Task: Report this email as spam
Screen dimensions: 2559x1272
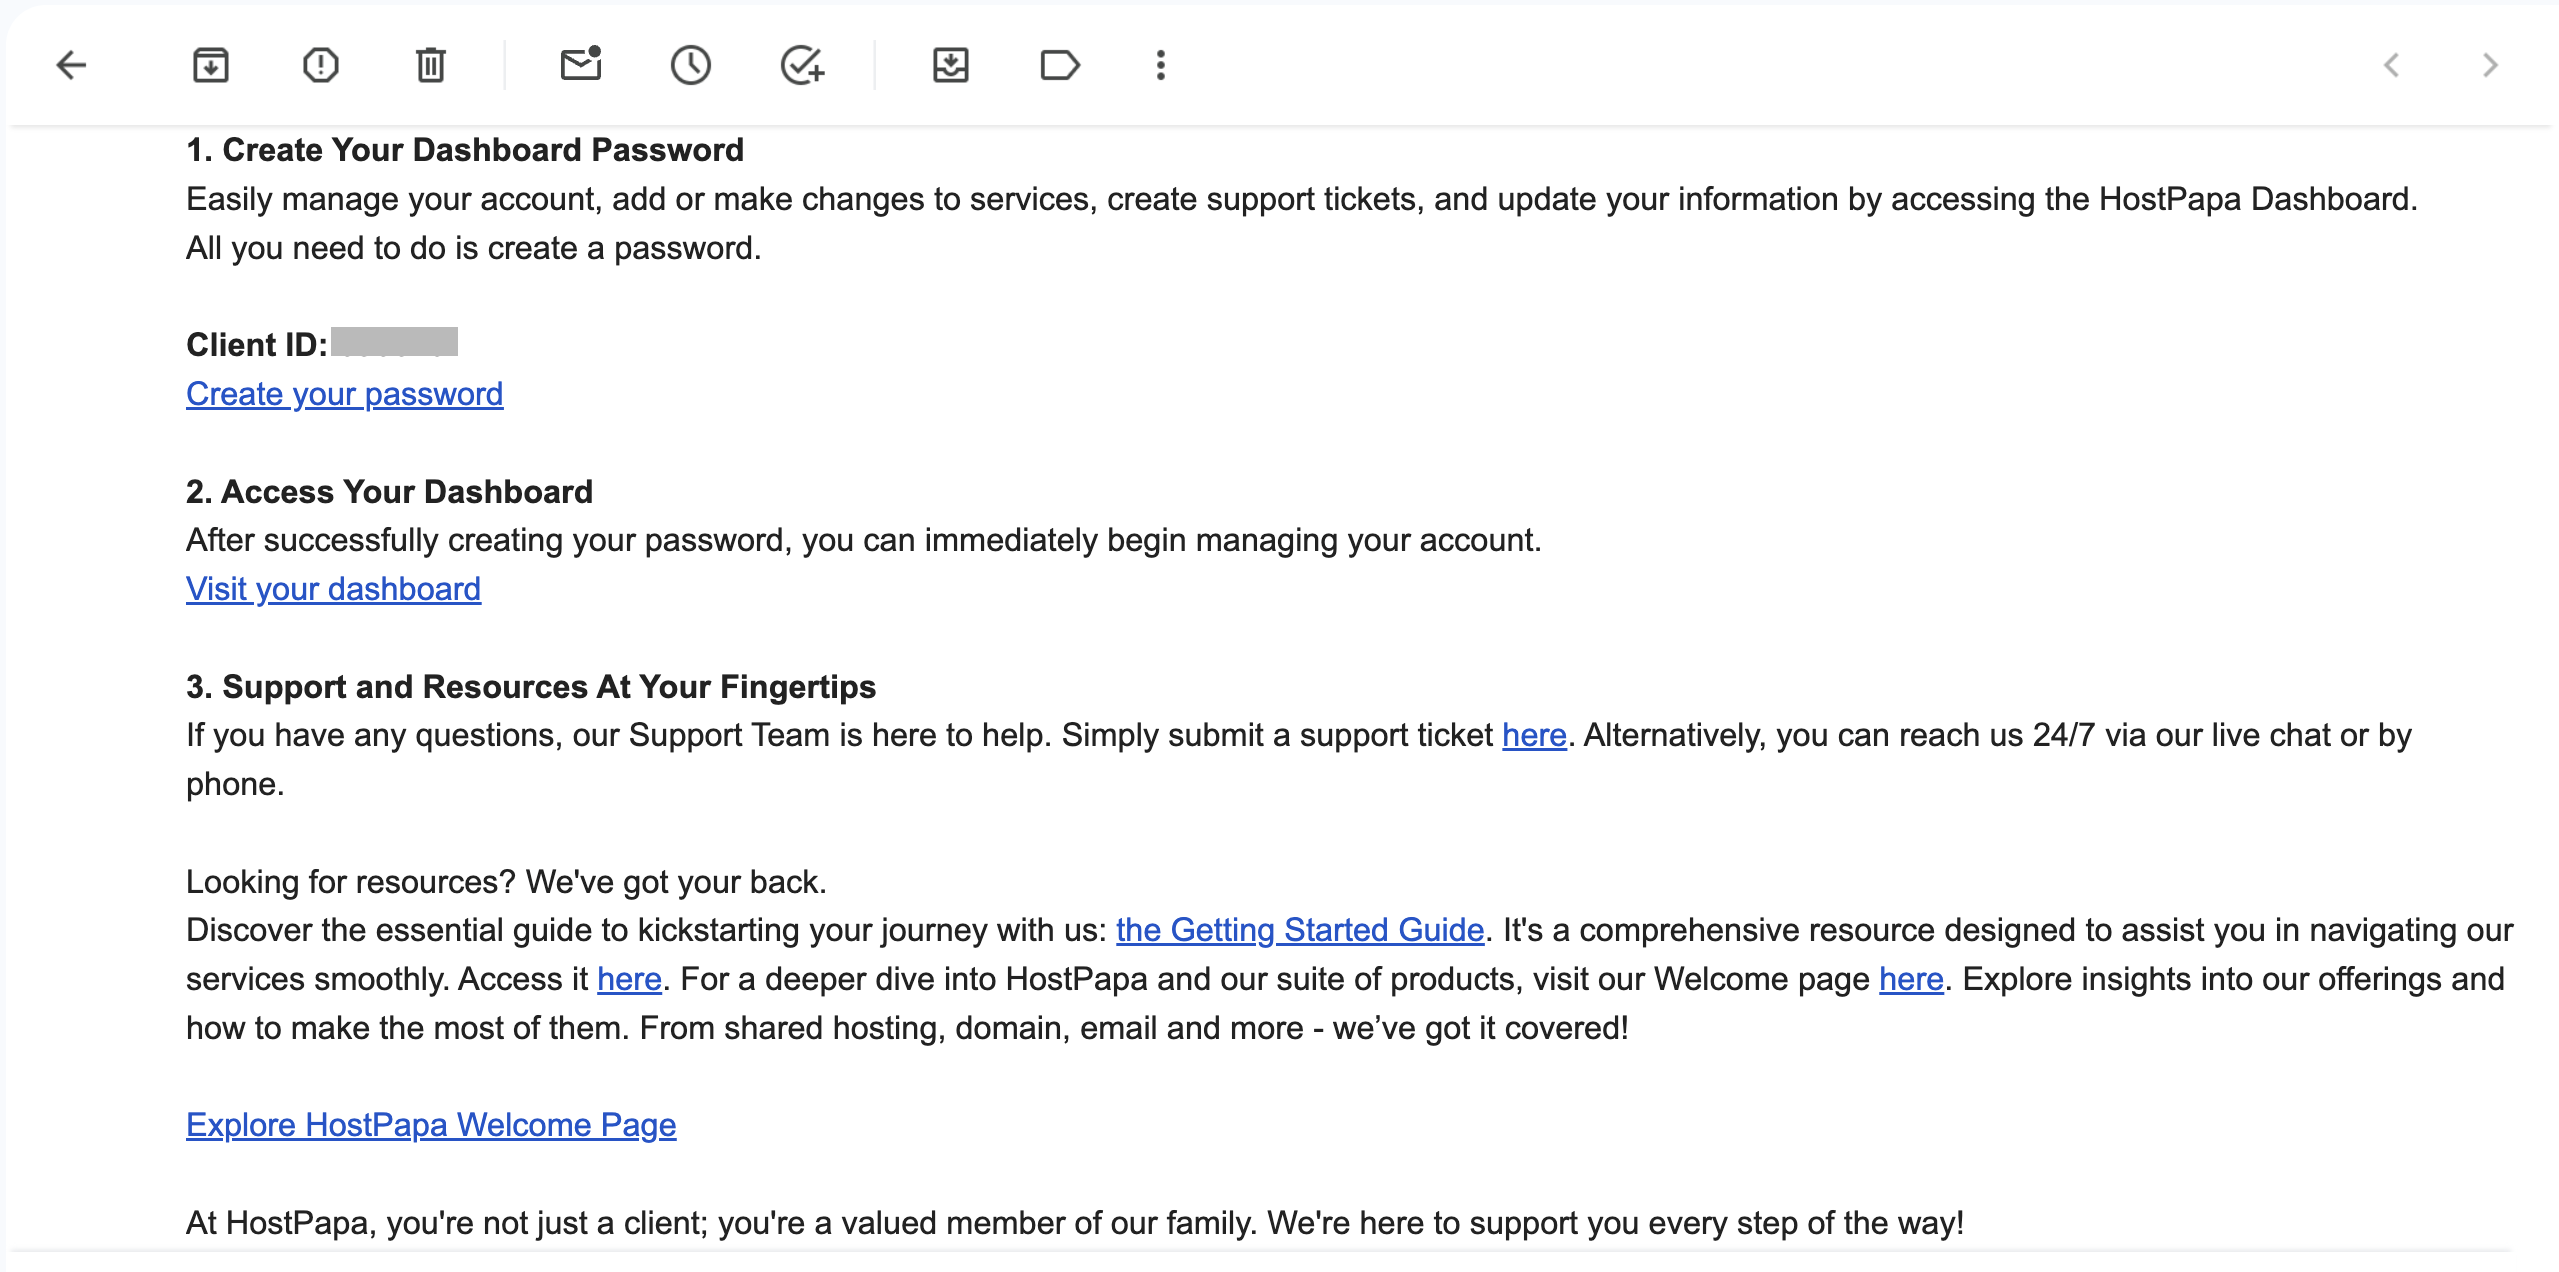Action: 321,66
